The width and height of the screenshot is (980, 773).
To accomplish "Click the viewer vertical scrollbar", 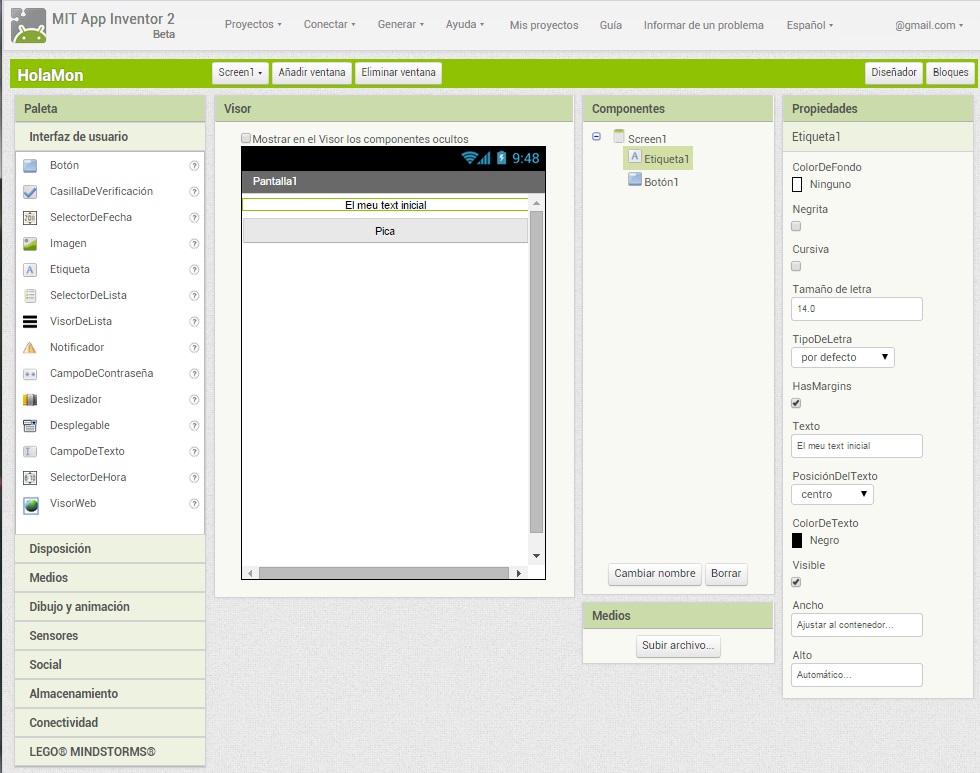I will [x=536, y=372].
